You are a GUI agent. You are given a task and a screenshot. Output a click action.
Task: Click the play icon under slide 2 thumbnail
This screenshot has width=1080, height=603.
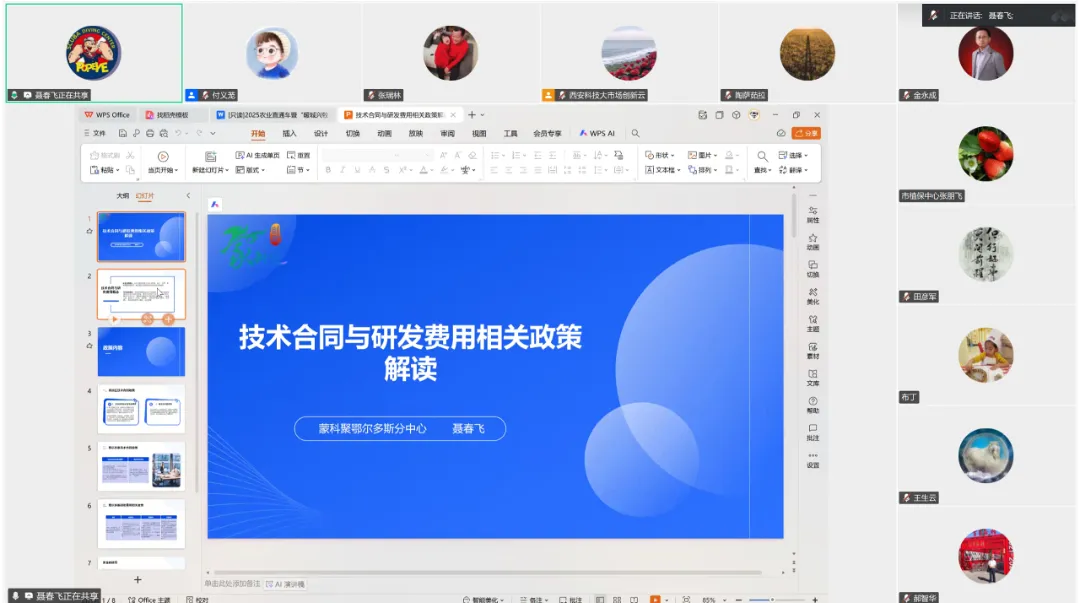point(114,319)
